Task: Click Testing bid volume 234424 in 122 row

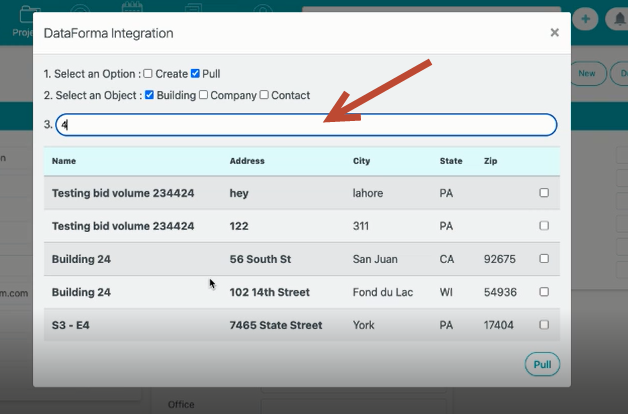Action: click(123, 226)
